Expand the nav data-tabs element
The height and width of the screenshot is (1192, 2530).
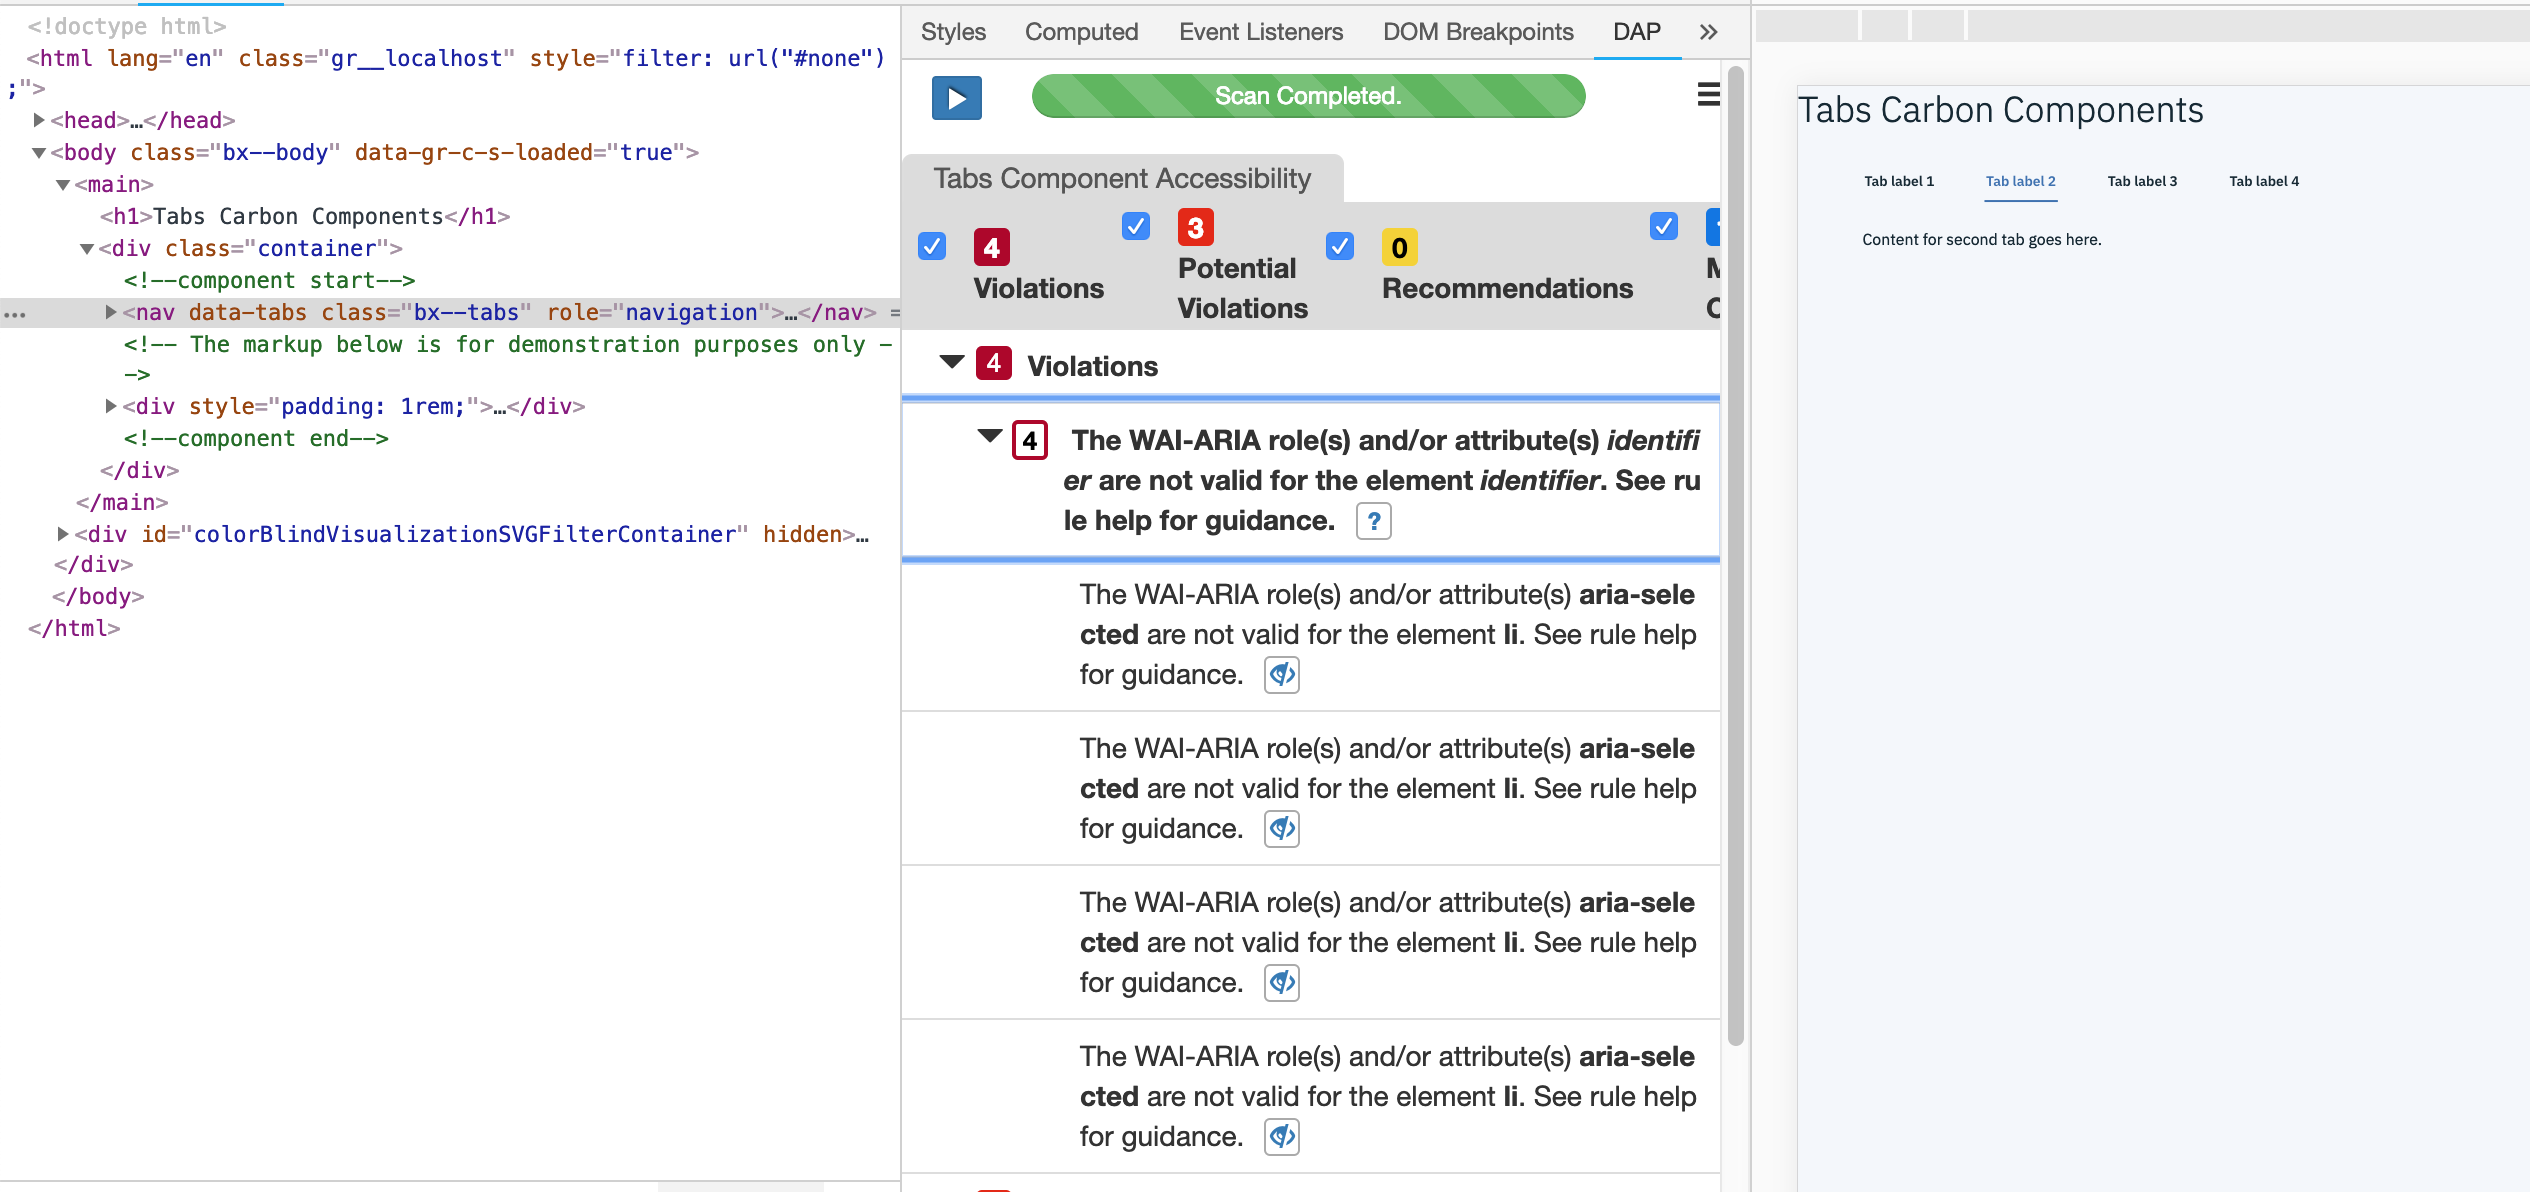pyautogui.click(x=110, y=312)
